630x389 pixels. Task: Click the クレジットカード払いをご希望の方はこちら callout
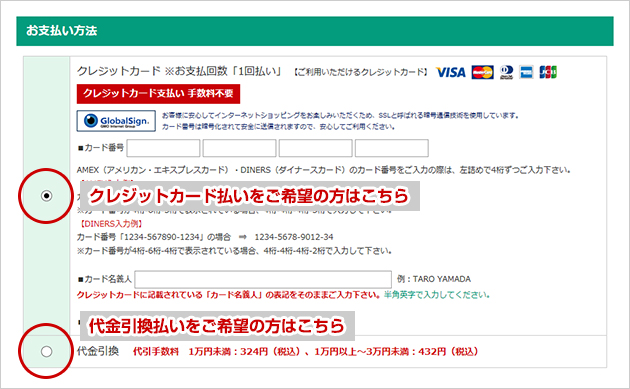click(250, 196)
